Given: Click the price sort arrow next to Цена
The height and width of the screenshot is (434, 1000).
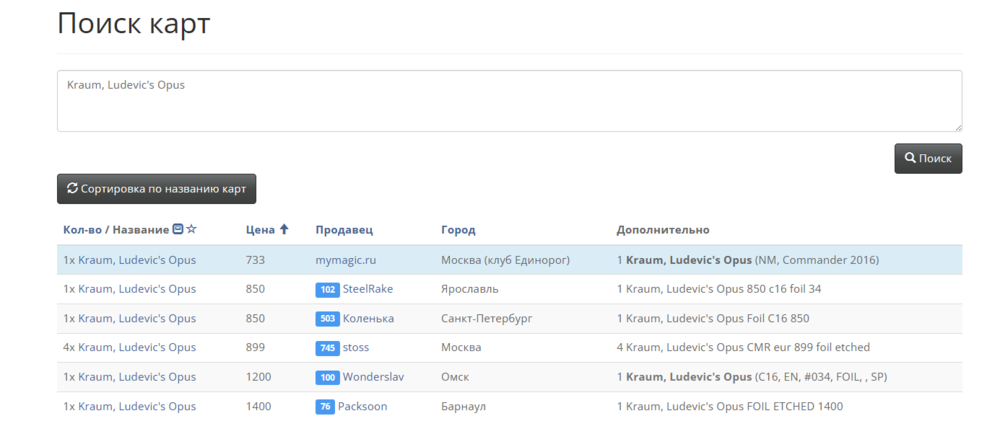Looking at the screenshot, I should [x=284, y=230].
